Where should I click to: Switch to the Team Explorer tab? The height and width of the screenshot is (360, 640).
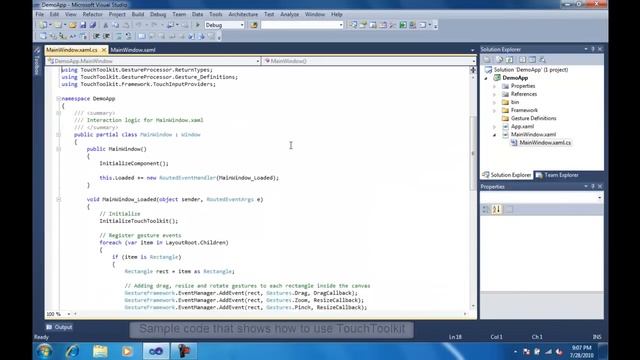click(x=557, y=175)
